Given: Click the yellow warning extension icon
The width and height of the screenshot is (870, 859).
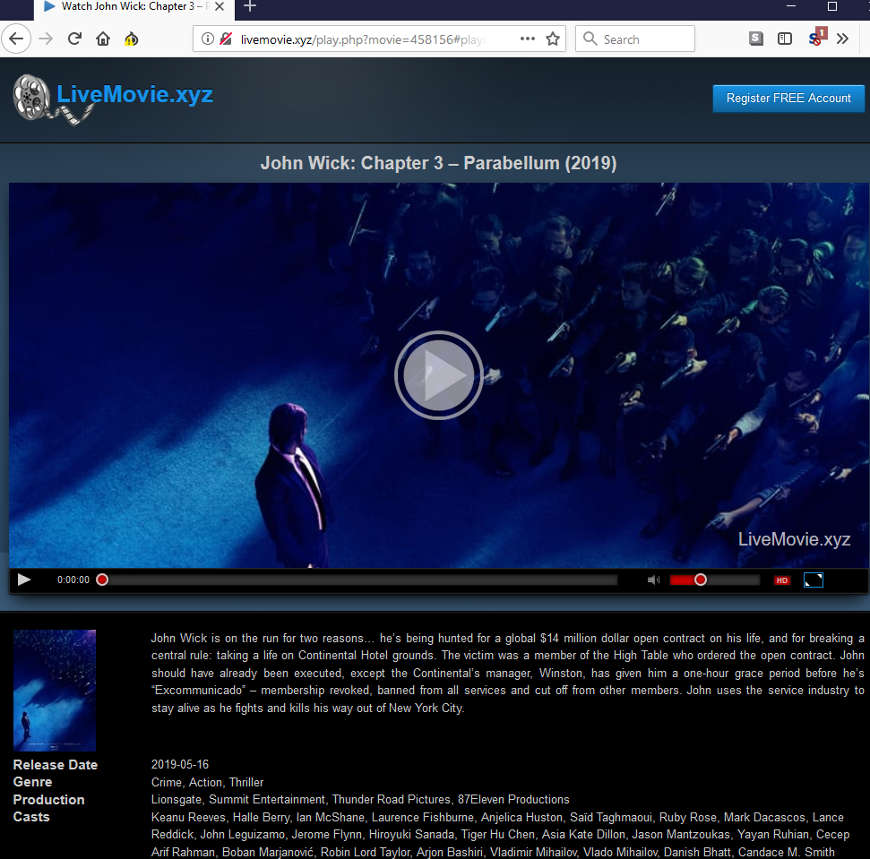Looking at the screenshot, I should coord(131,39).
